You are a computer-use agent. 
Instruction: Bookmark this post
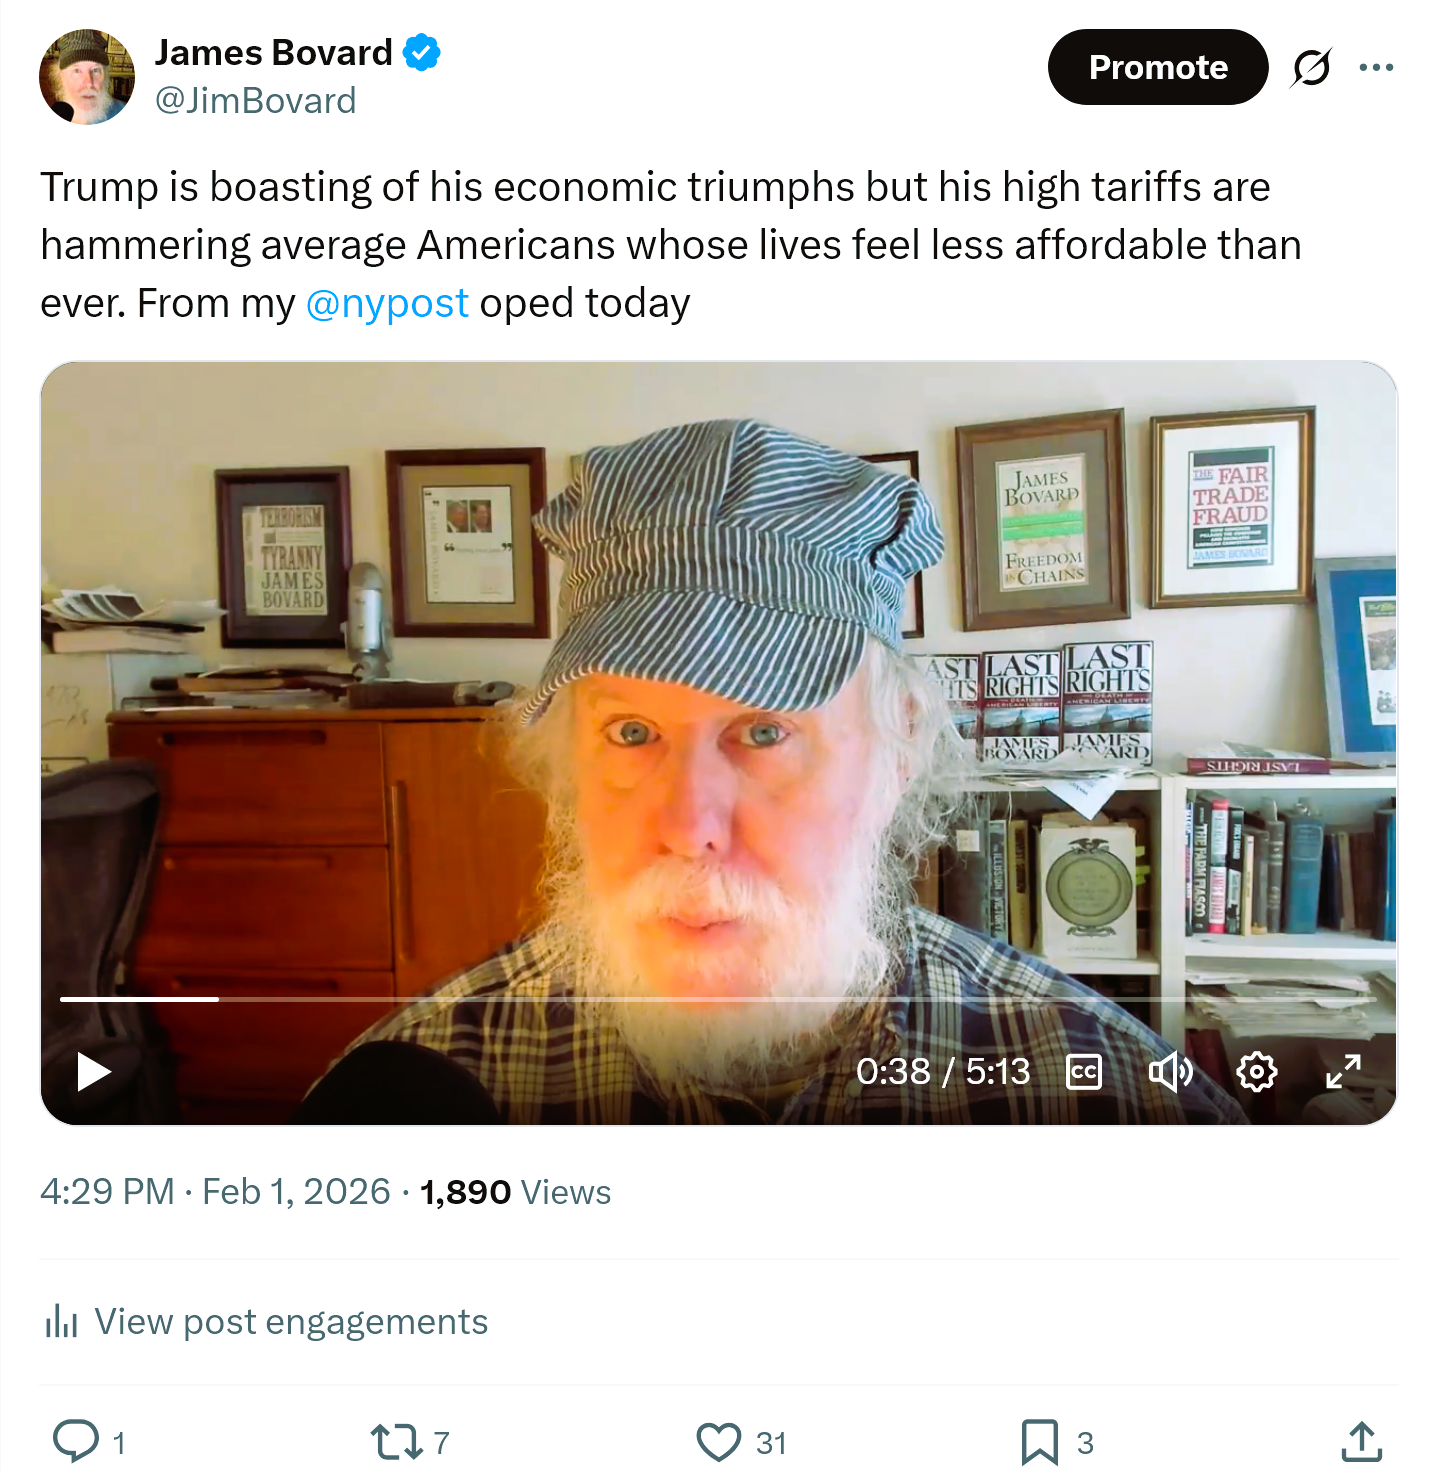point(1040,1441)
